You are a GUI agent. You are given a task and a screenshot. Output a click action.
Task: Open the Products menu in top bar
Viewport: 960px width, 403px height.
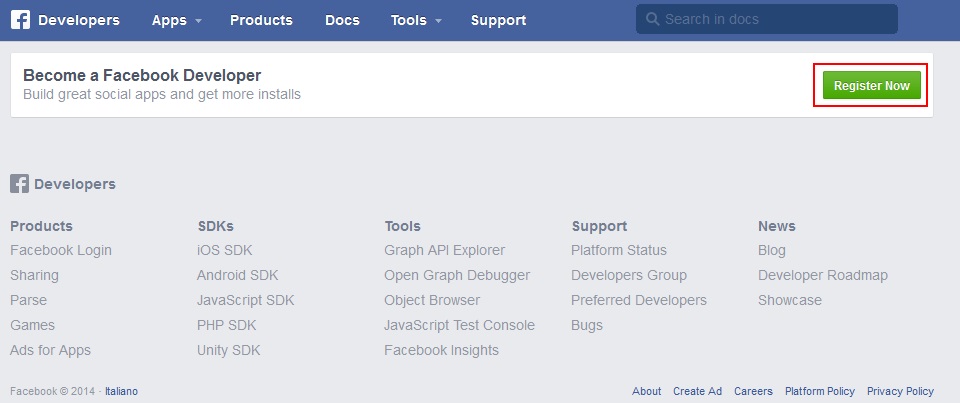click(x=261, y=20)
